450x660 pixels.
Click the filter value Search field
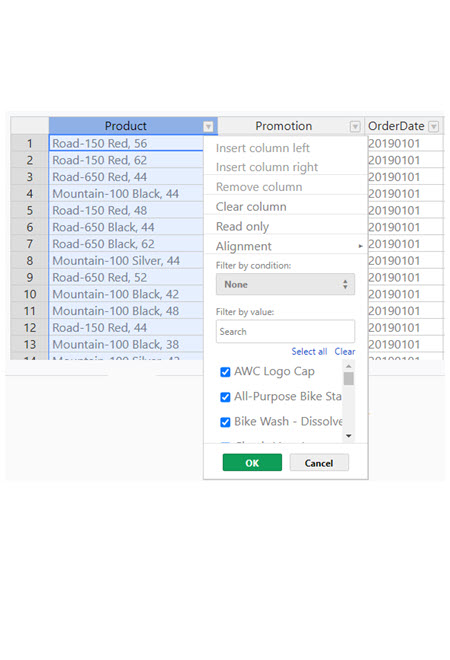285,332
